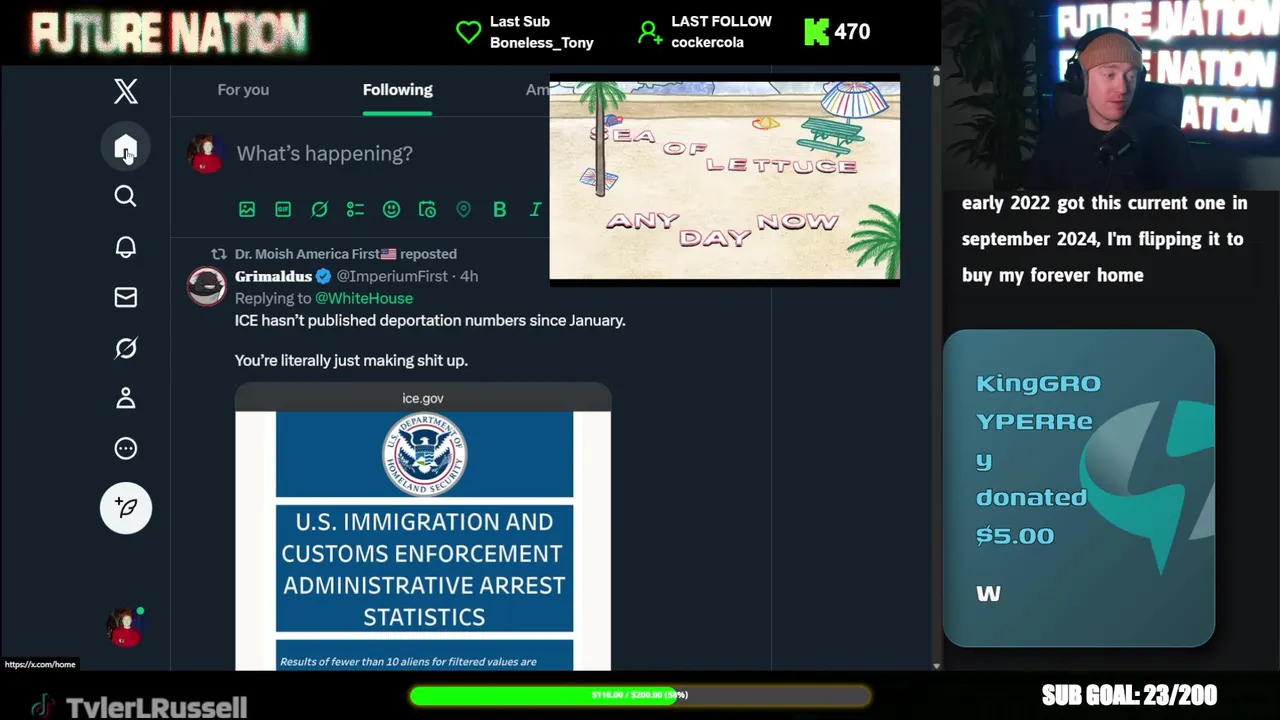Open the Notifications bell icon
The image size is (1280, 720).
click(125, 247)
